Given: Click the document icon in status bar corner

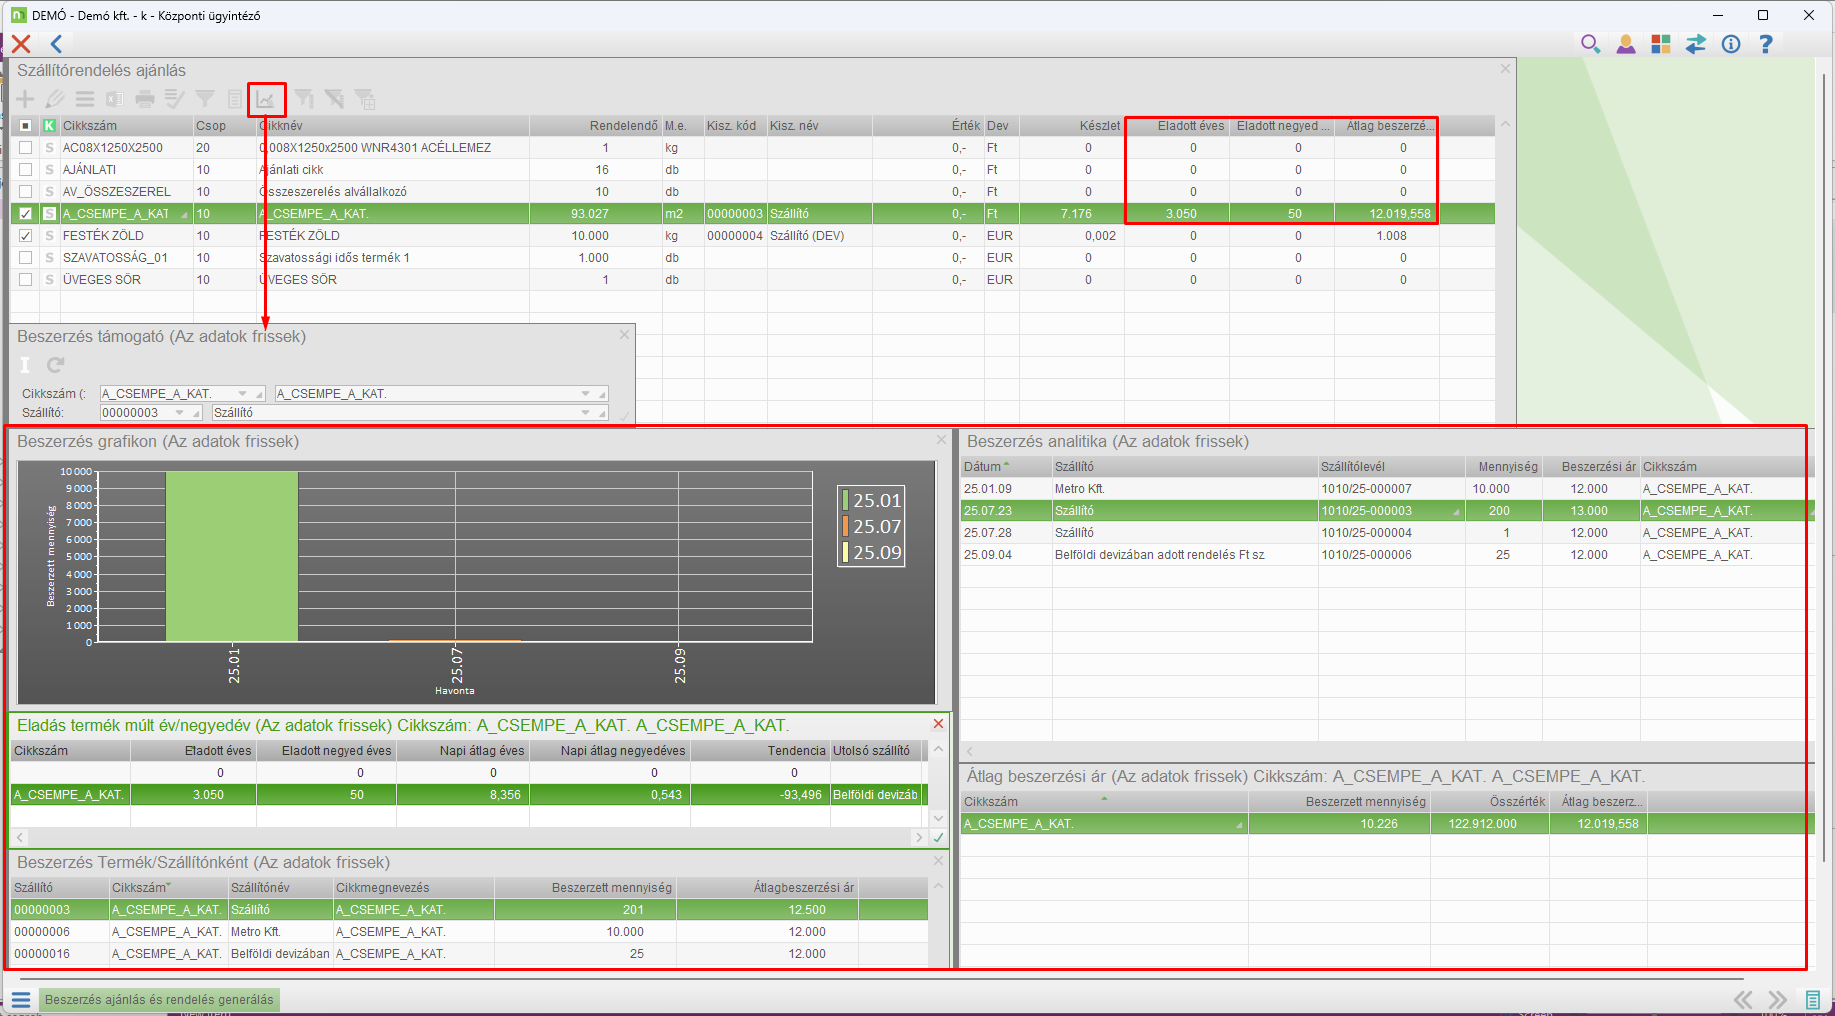Looking at the screenshot, I should pyautogui.click(x=1812, y=1000).
